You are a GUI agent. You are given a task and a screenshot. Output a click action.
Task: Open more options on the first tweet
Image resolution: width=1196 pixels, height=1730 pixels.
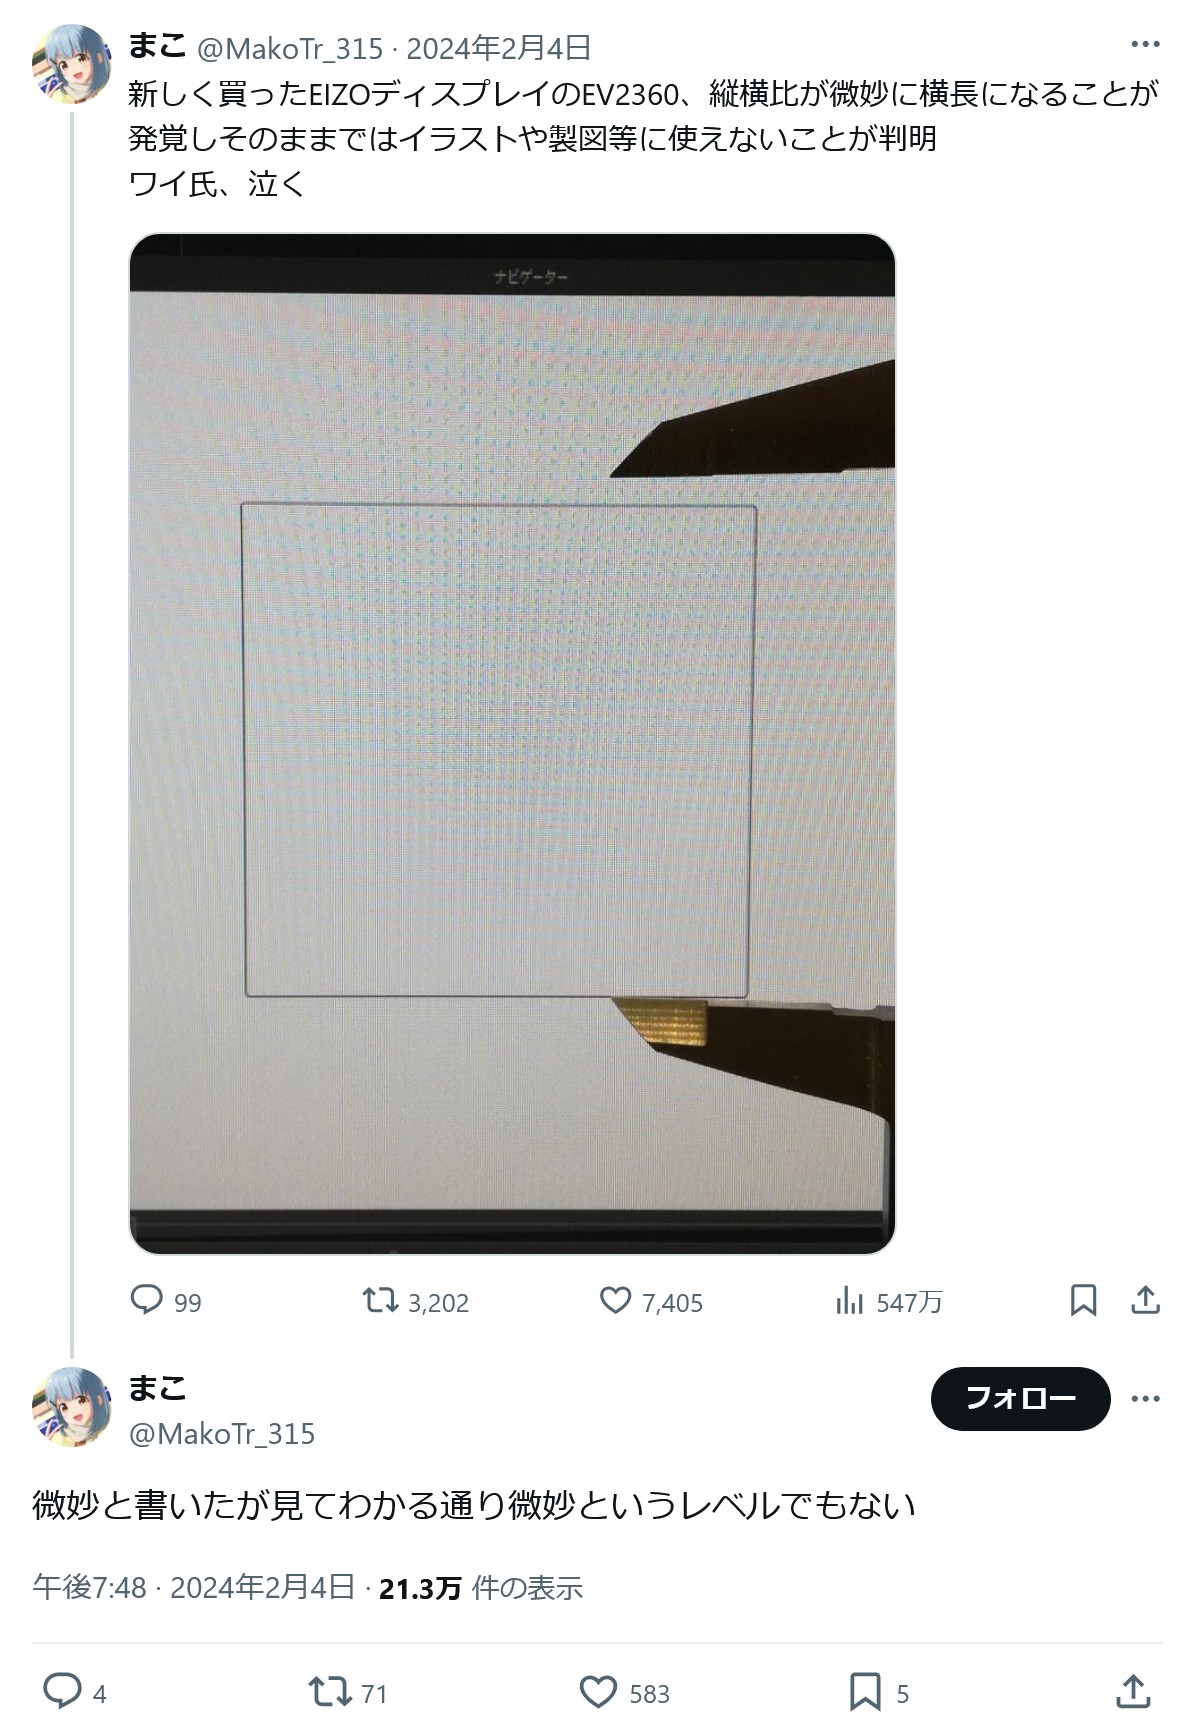(x=1145, y=45)
